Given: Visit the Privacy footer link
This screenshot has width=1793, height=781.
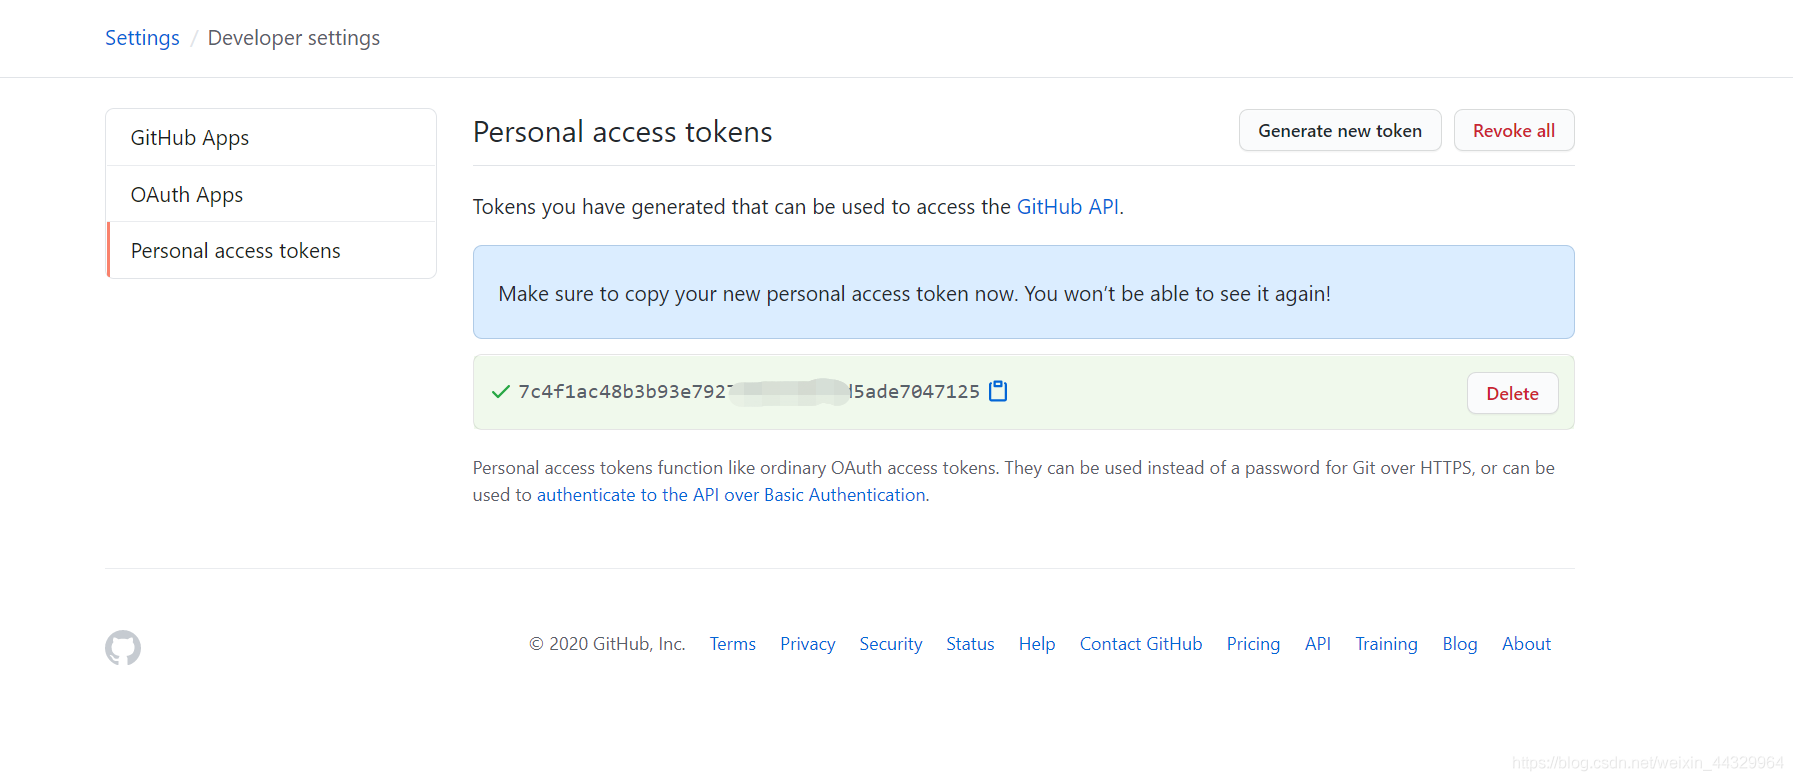Looking at the screenshot, I should pyautogui.click(x=807, y=644).
